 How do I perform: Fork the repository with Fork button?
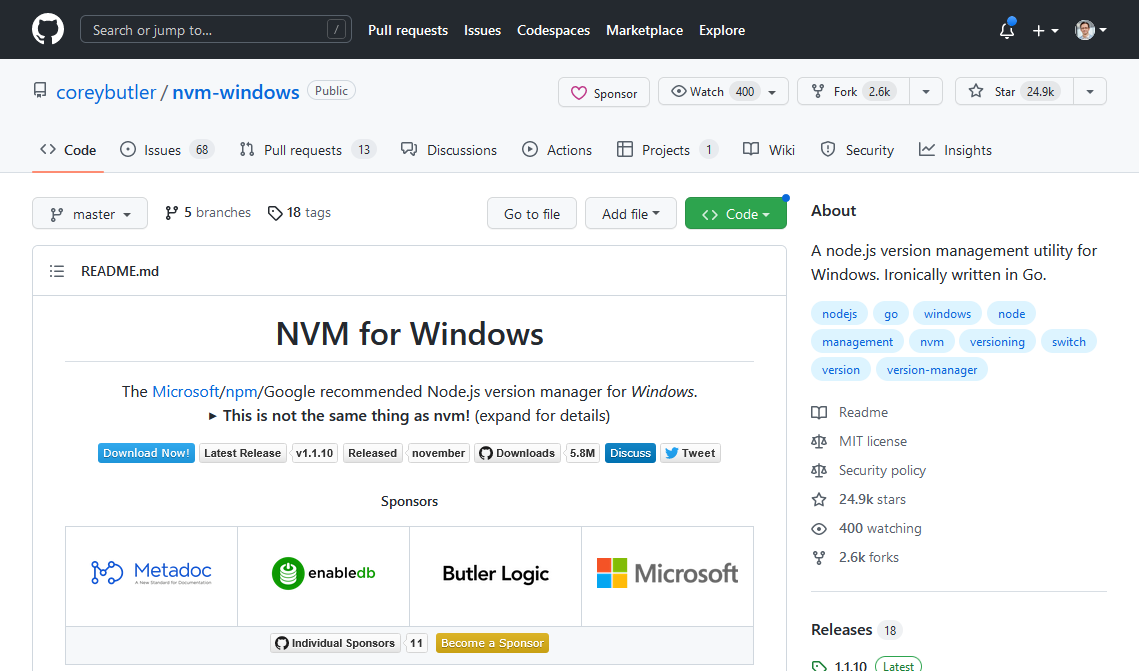[853, 92]
